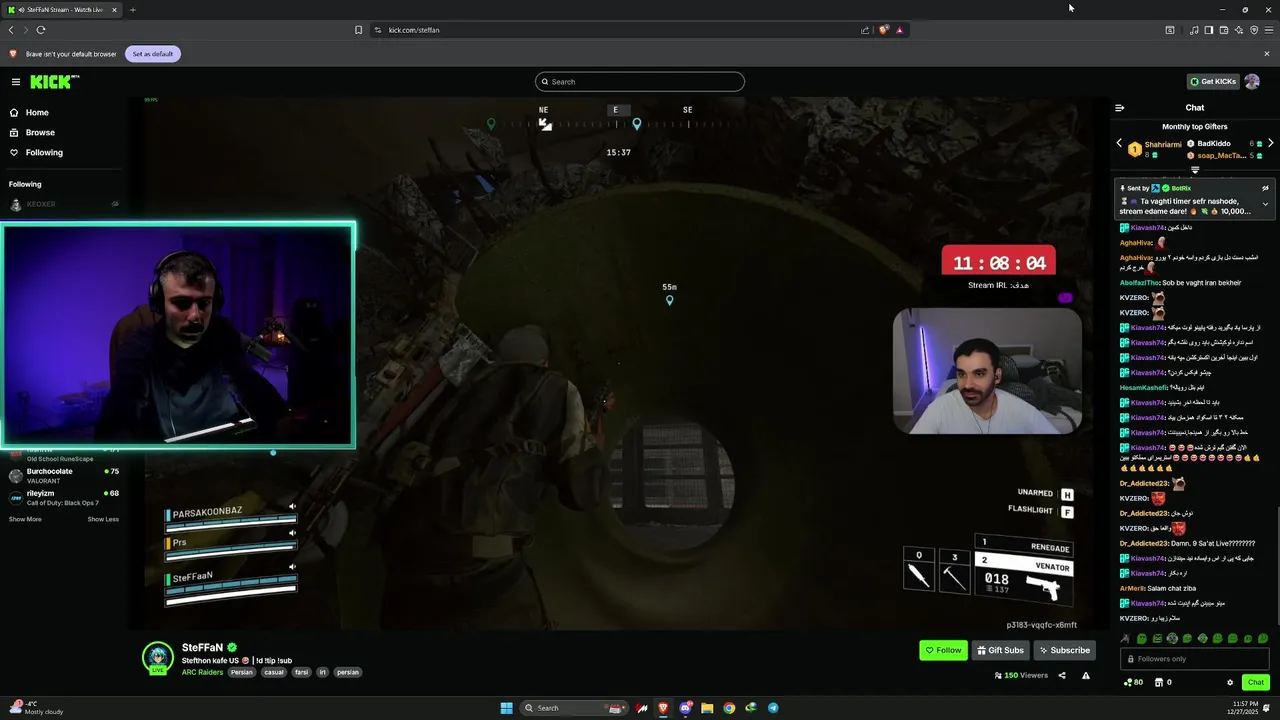
Task: Bookmark this page icon
Action: pyautogui.click(x=358, y=30)
